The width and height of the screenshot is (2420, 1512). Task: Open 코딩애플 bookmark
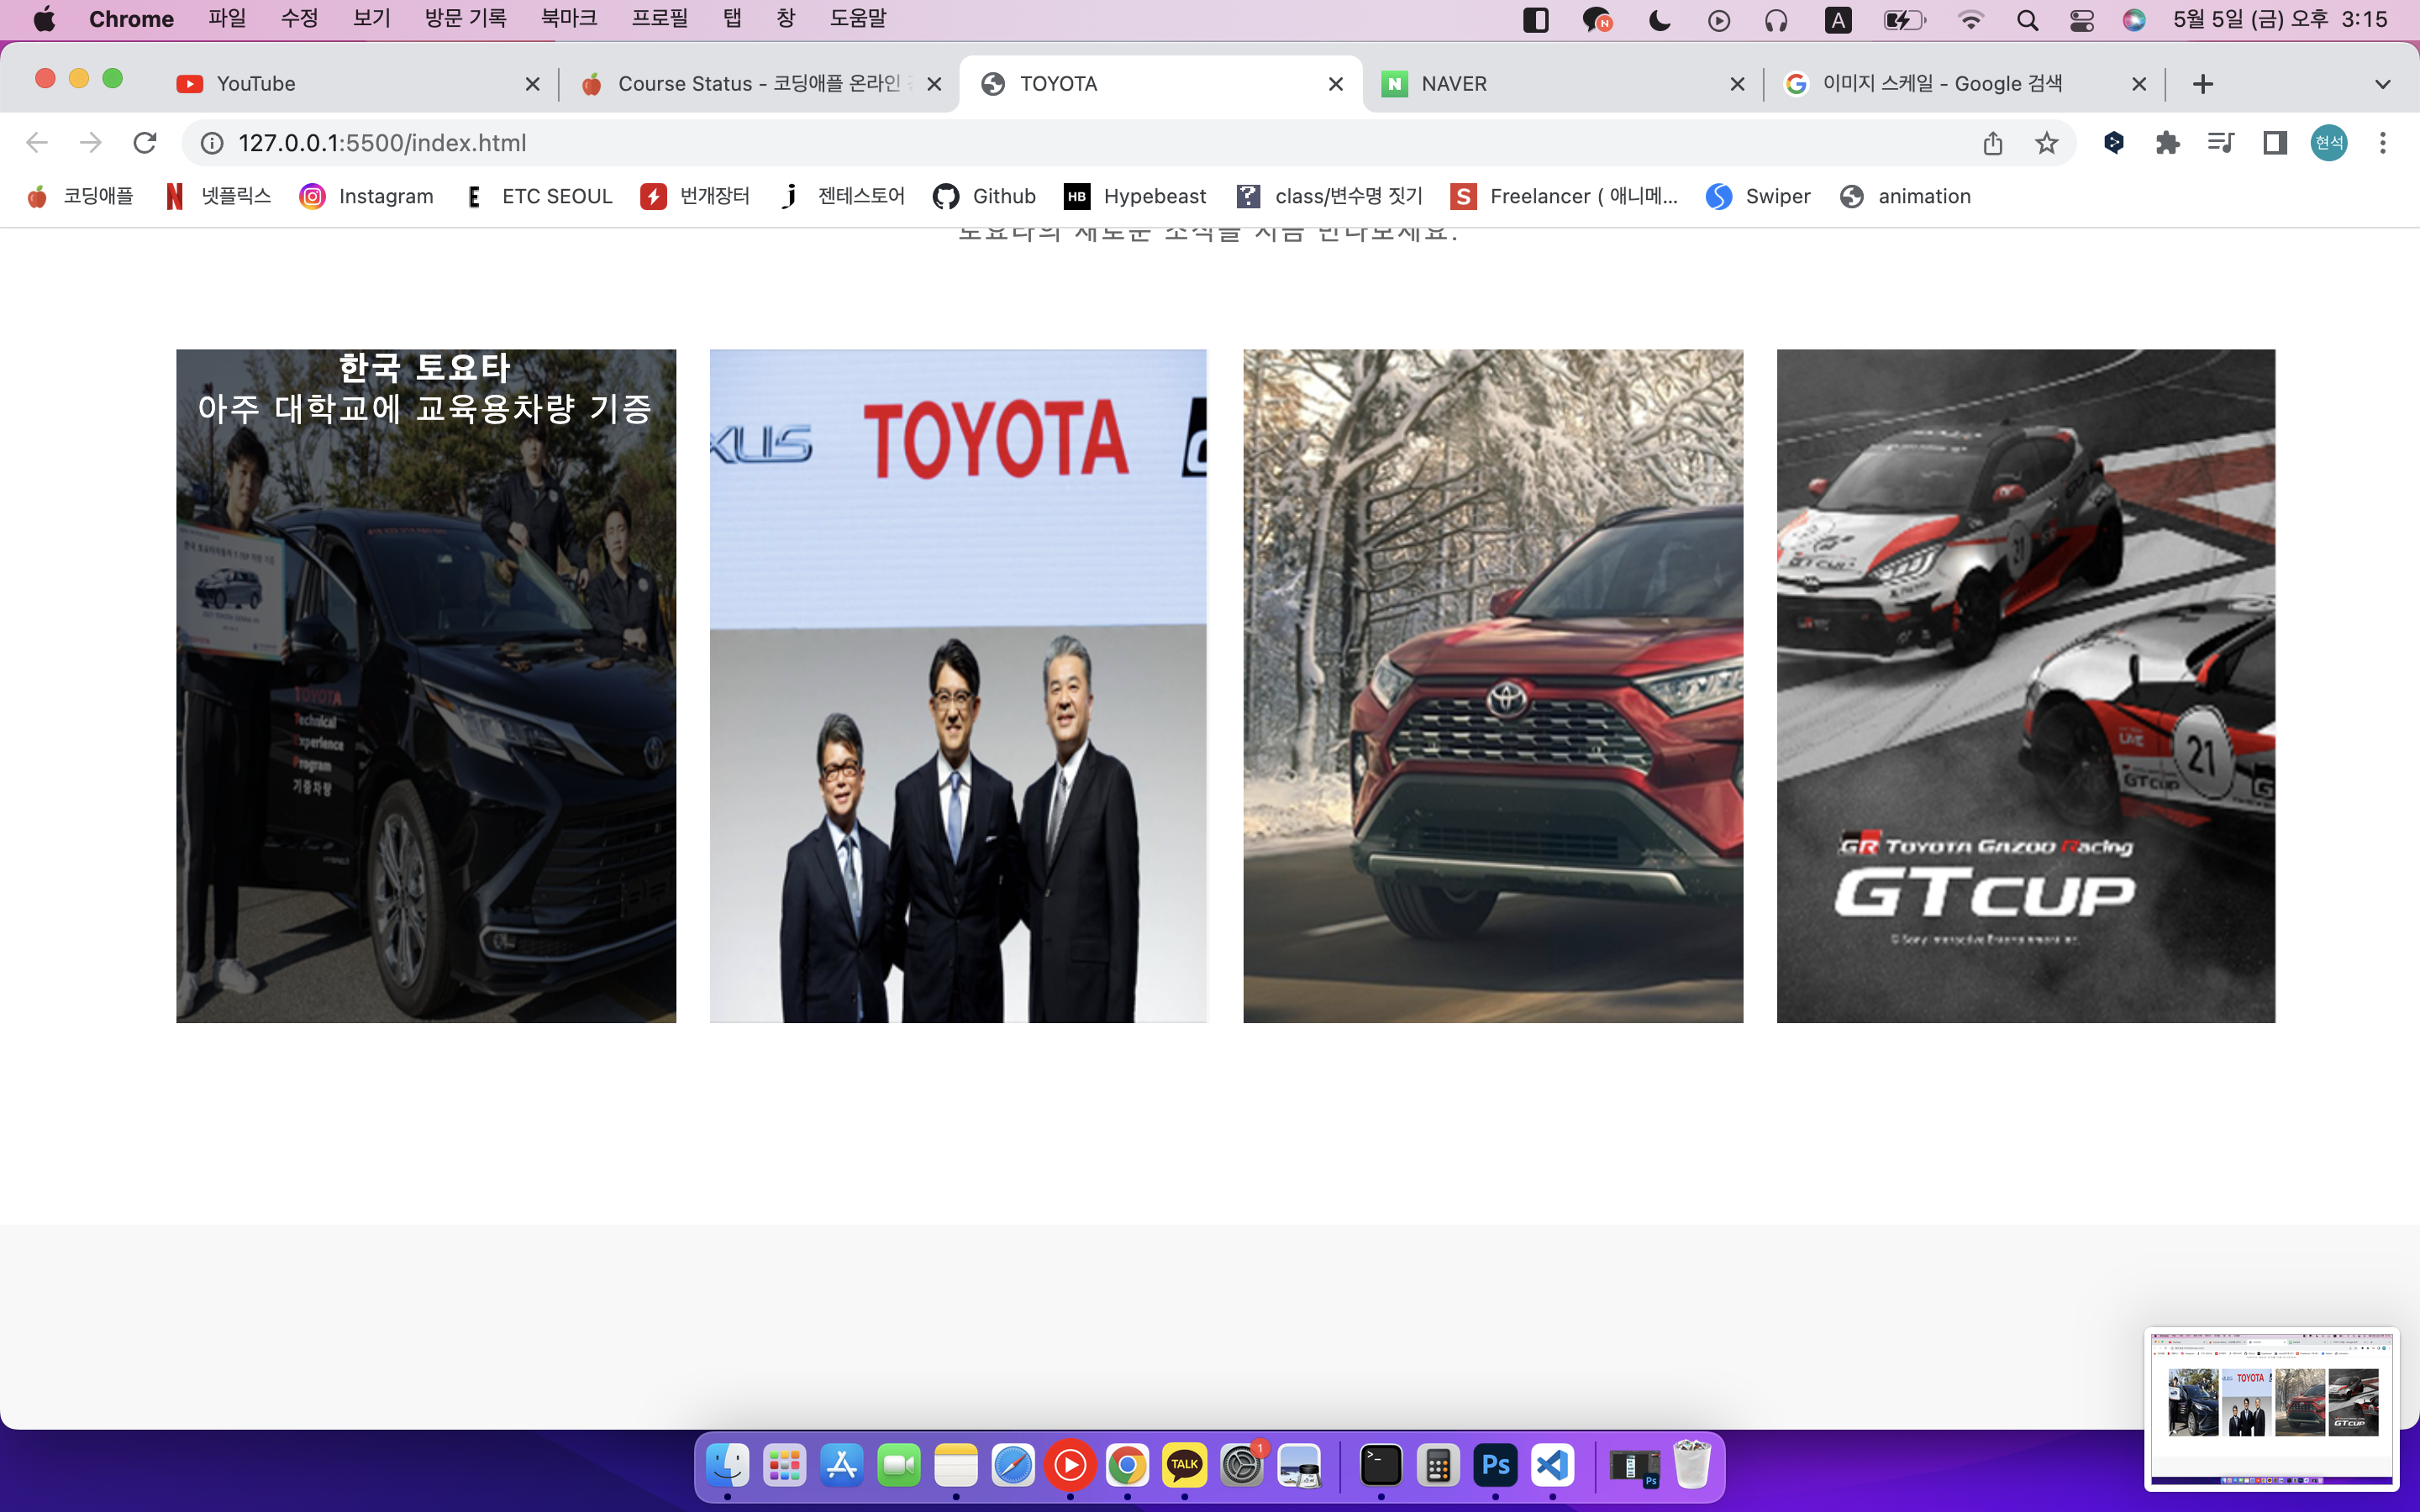[80, 196]
